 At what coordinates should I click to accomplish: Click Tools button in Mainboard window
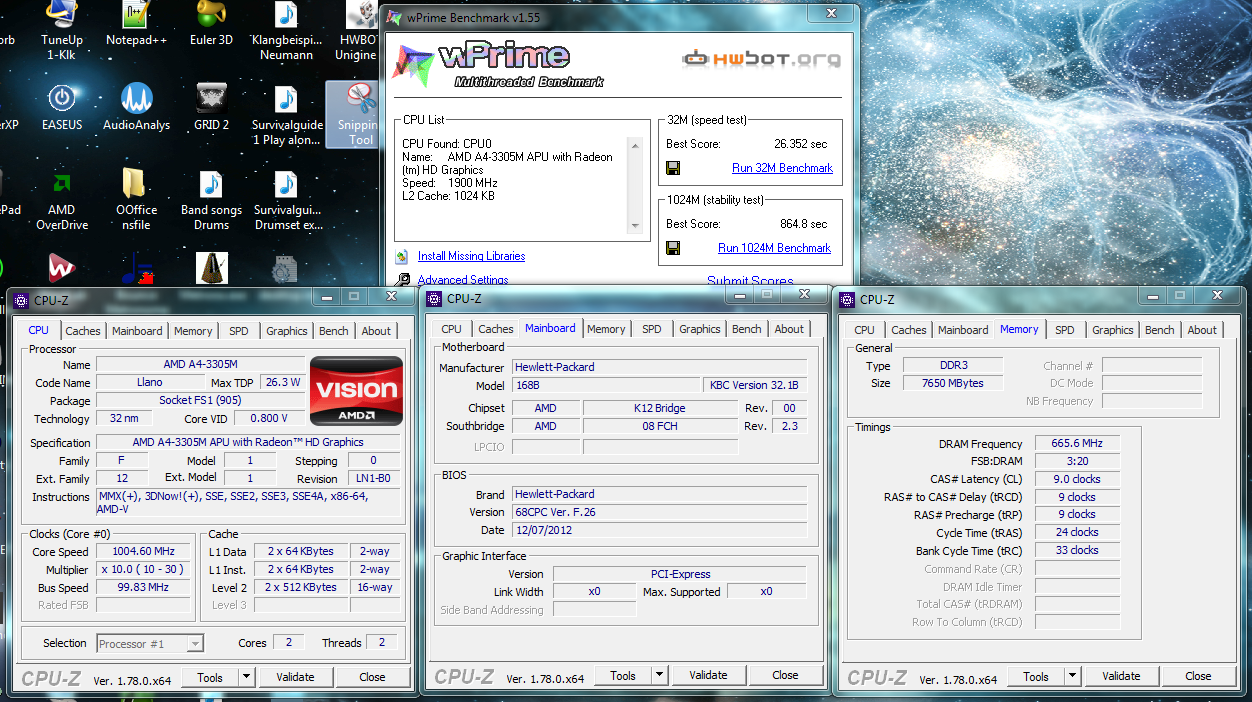click(x=623, y=675)
